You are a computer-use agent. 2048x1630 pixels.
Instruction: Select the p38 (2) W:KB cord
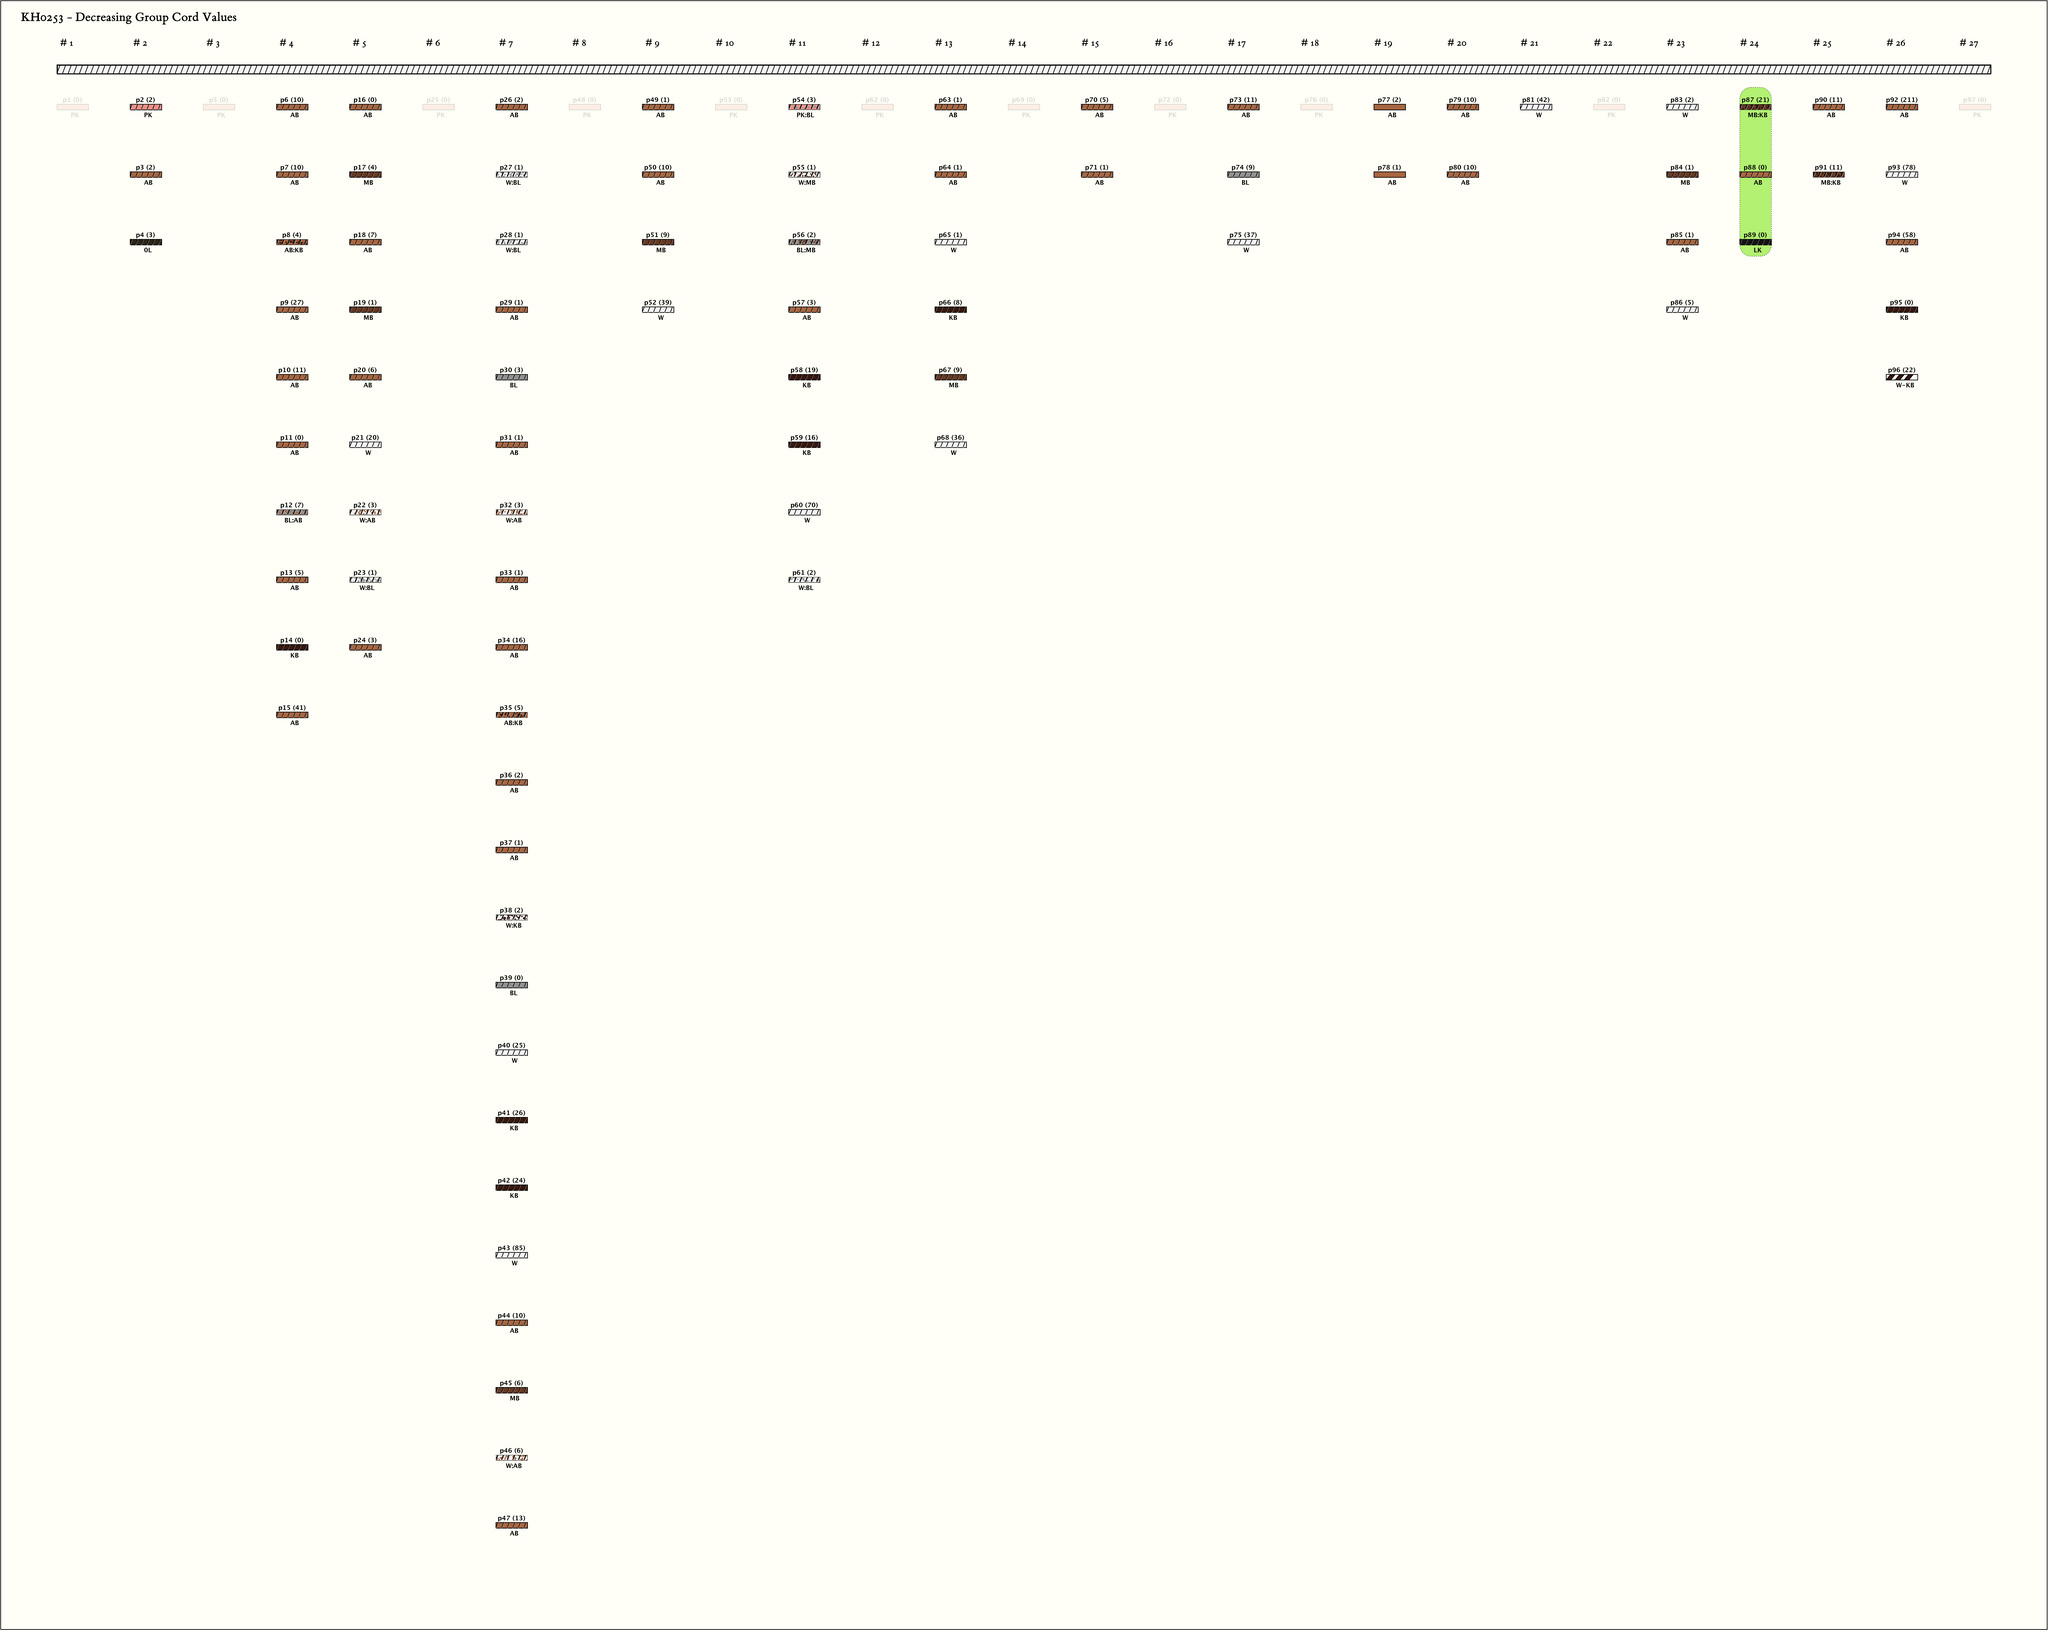pos(511,917)
